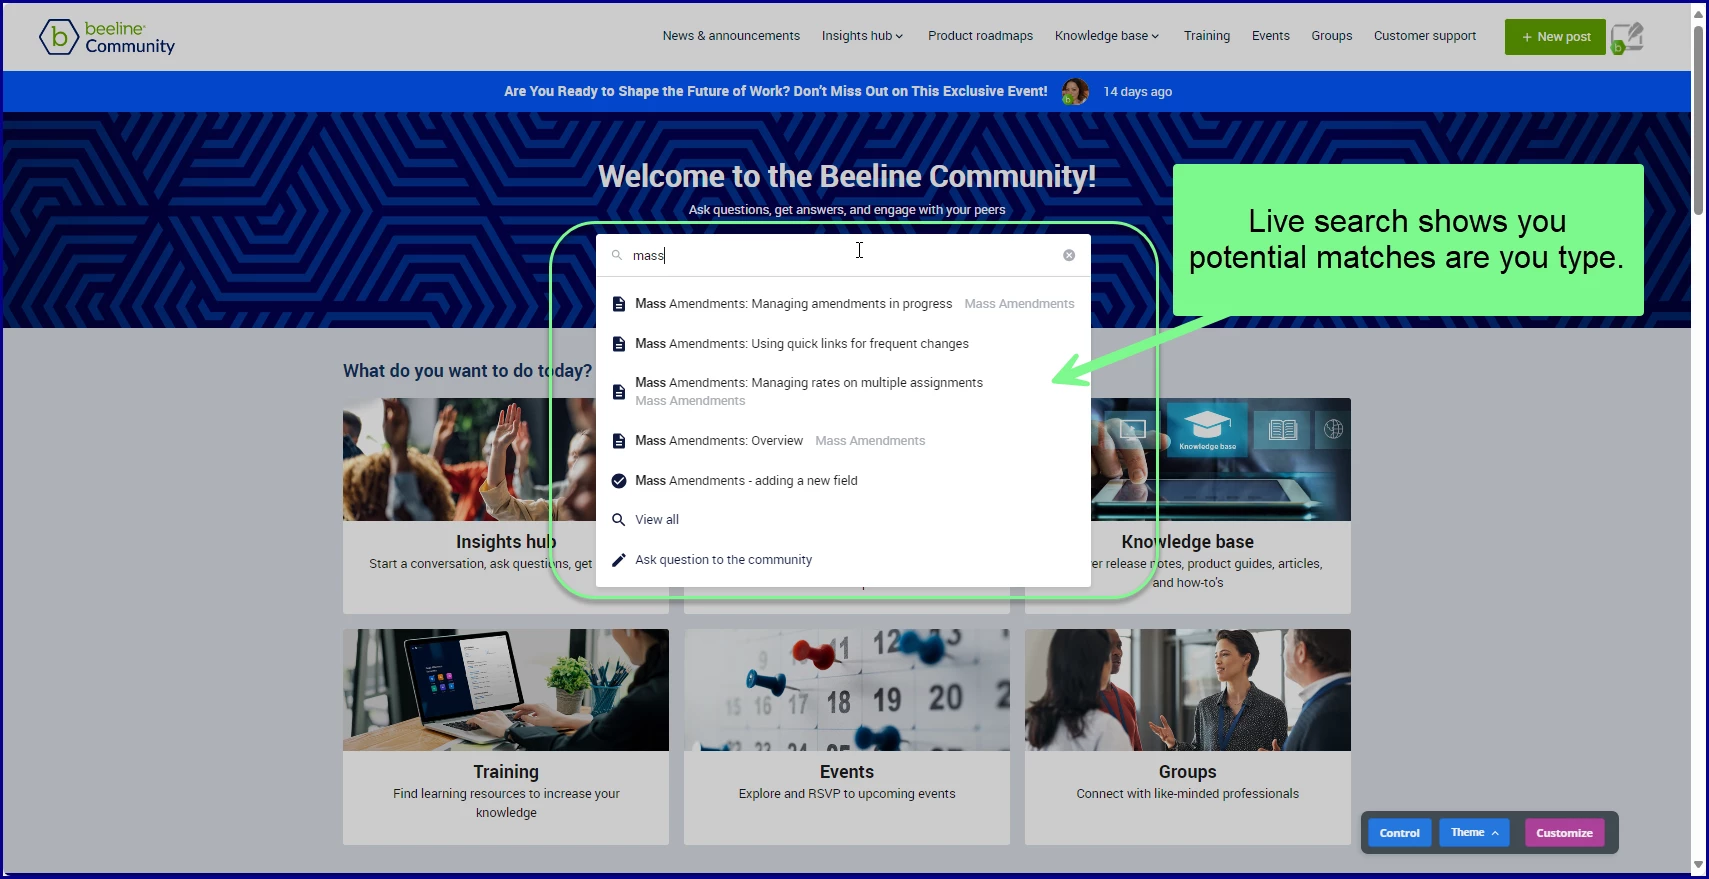The width and height of the screenshot is (1709, 879).
Task: Click the scrollbar down arrow
Action: 1698,865
